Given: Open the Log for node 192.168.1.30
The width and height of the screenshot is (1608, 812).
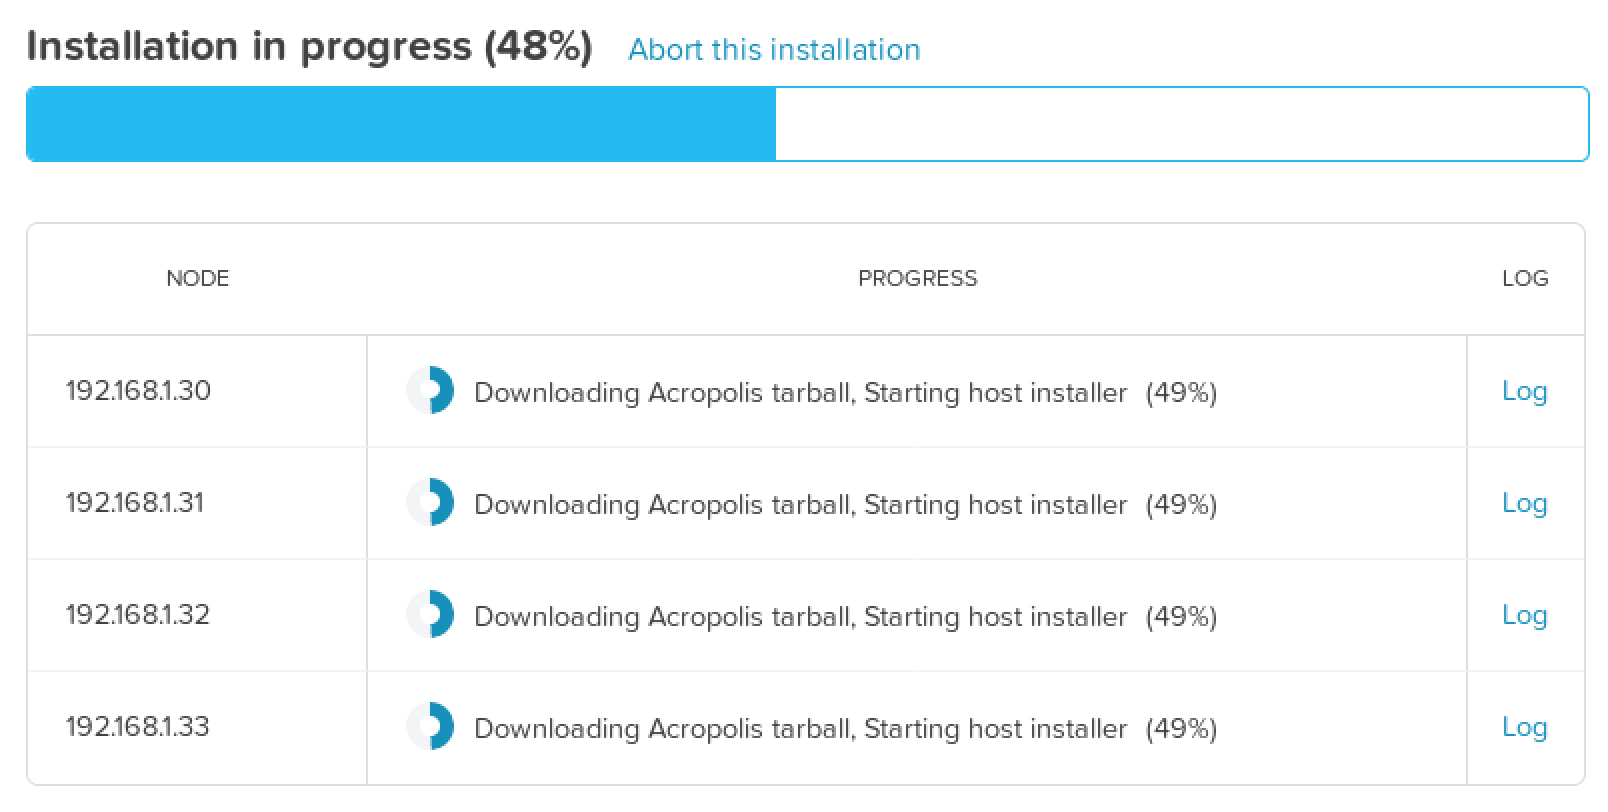Looking at the screenshot, I should (1524, 391).
